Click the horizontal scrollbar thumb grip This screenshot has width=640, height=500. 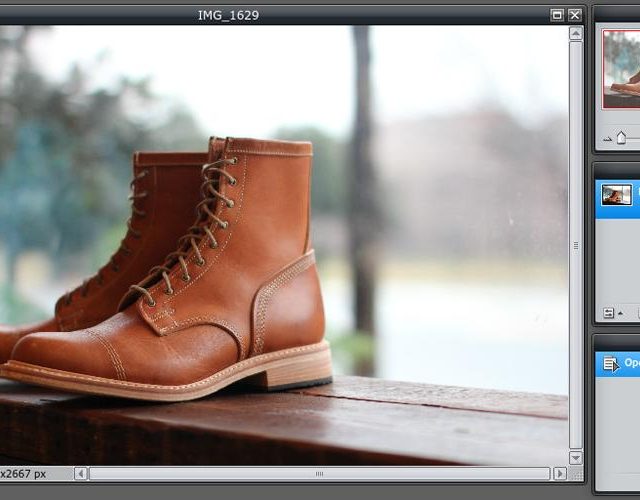point(320,474)
